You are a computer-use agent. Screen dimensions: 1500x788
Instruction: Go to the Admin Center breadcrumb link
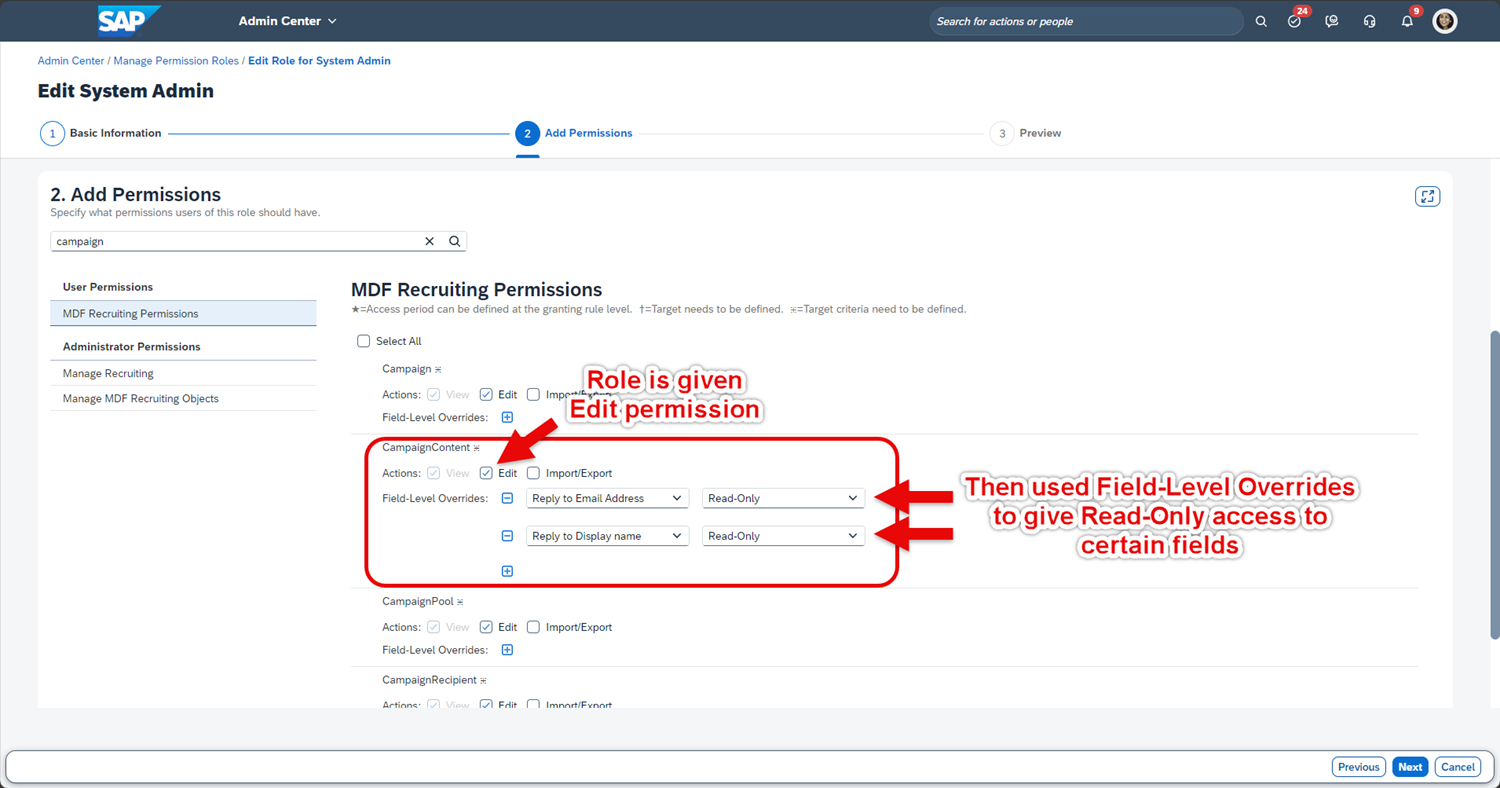click(71, 61)
